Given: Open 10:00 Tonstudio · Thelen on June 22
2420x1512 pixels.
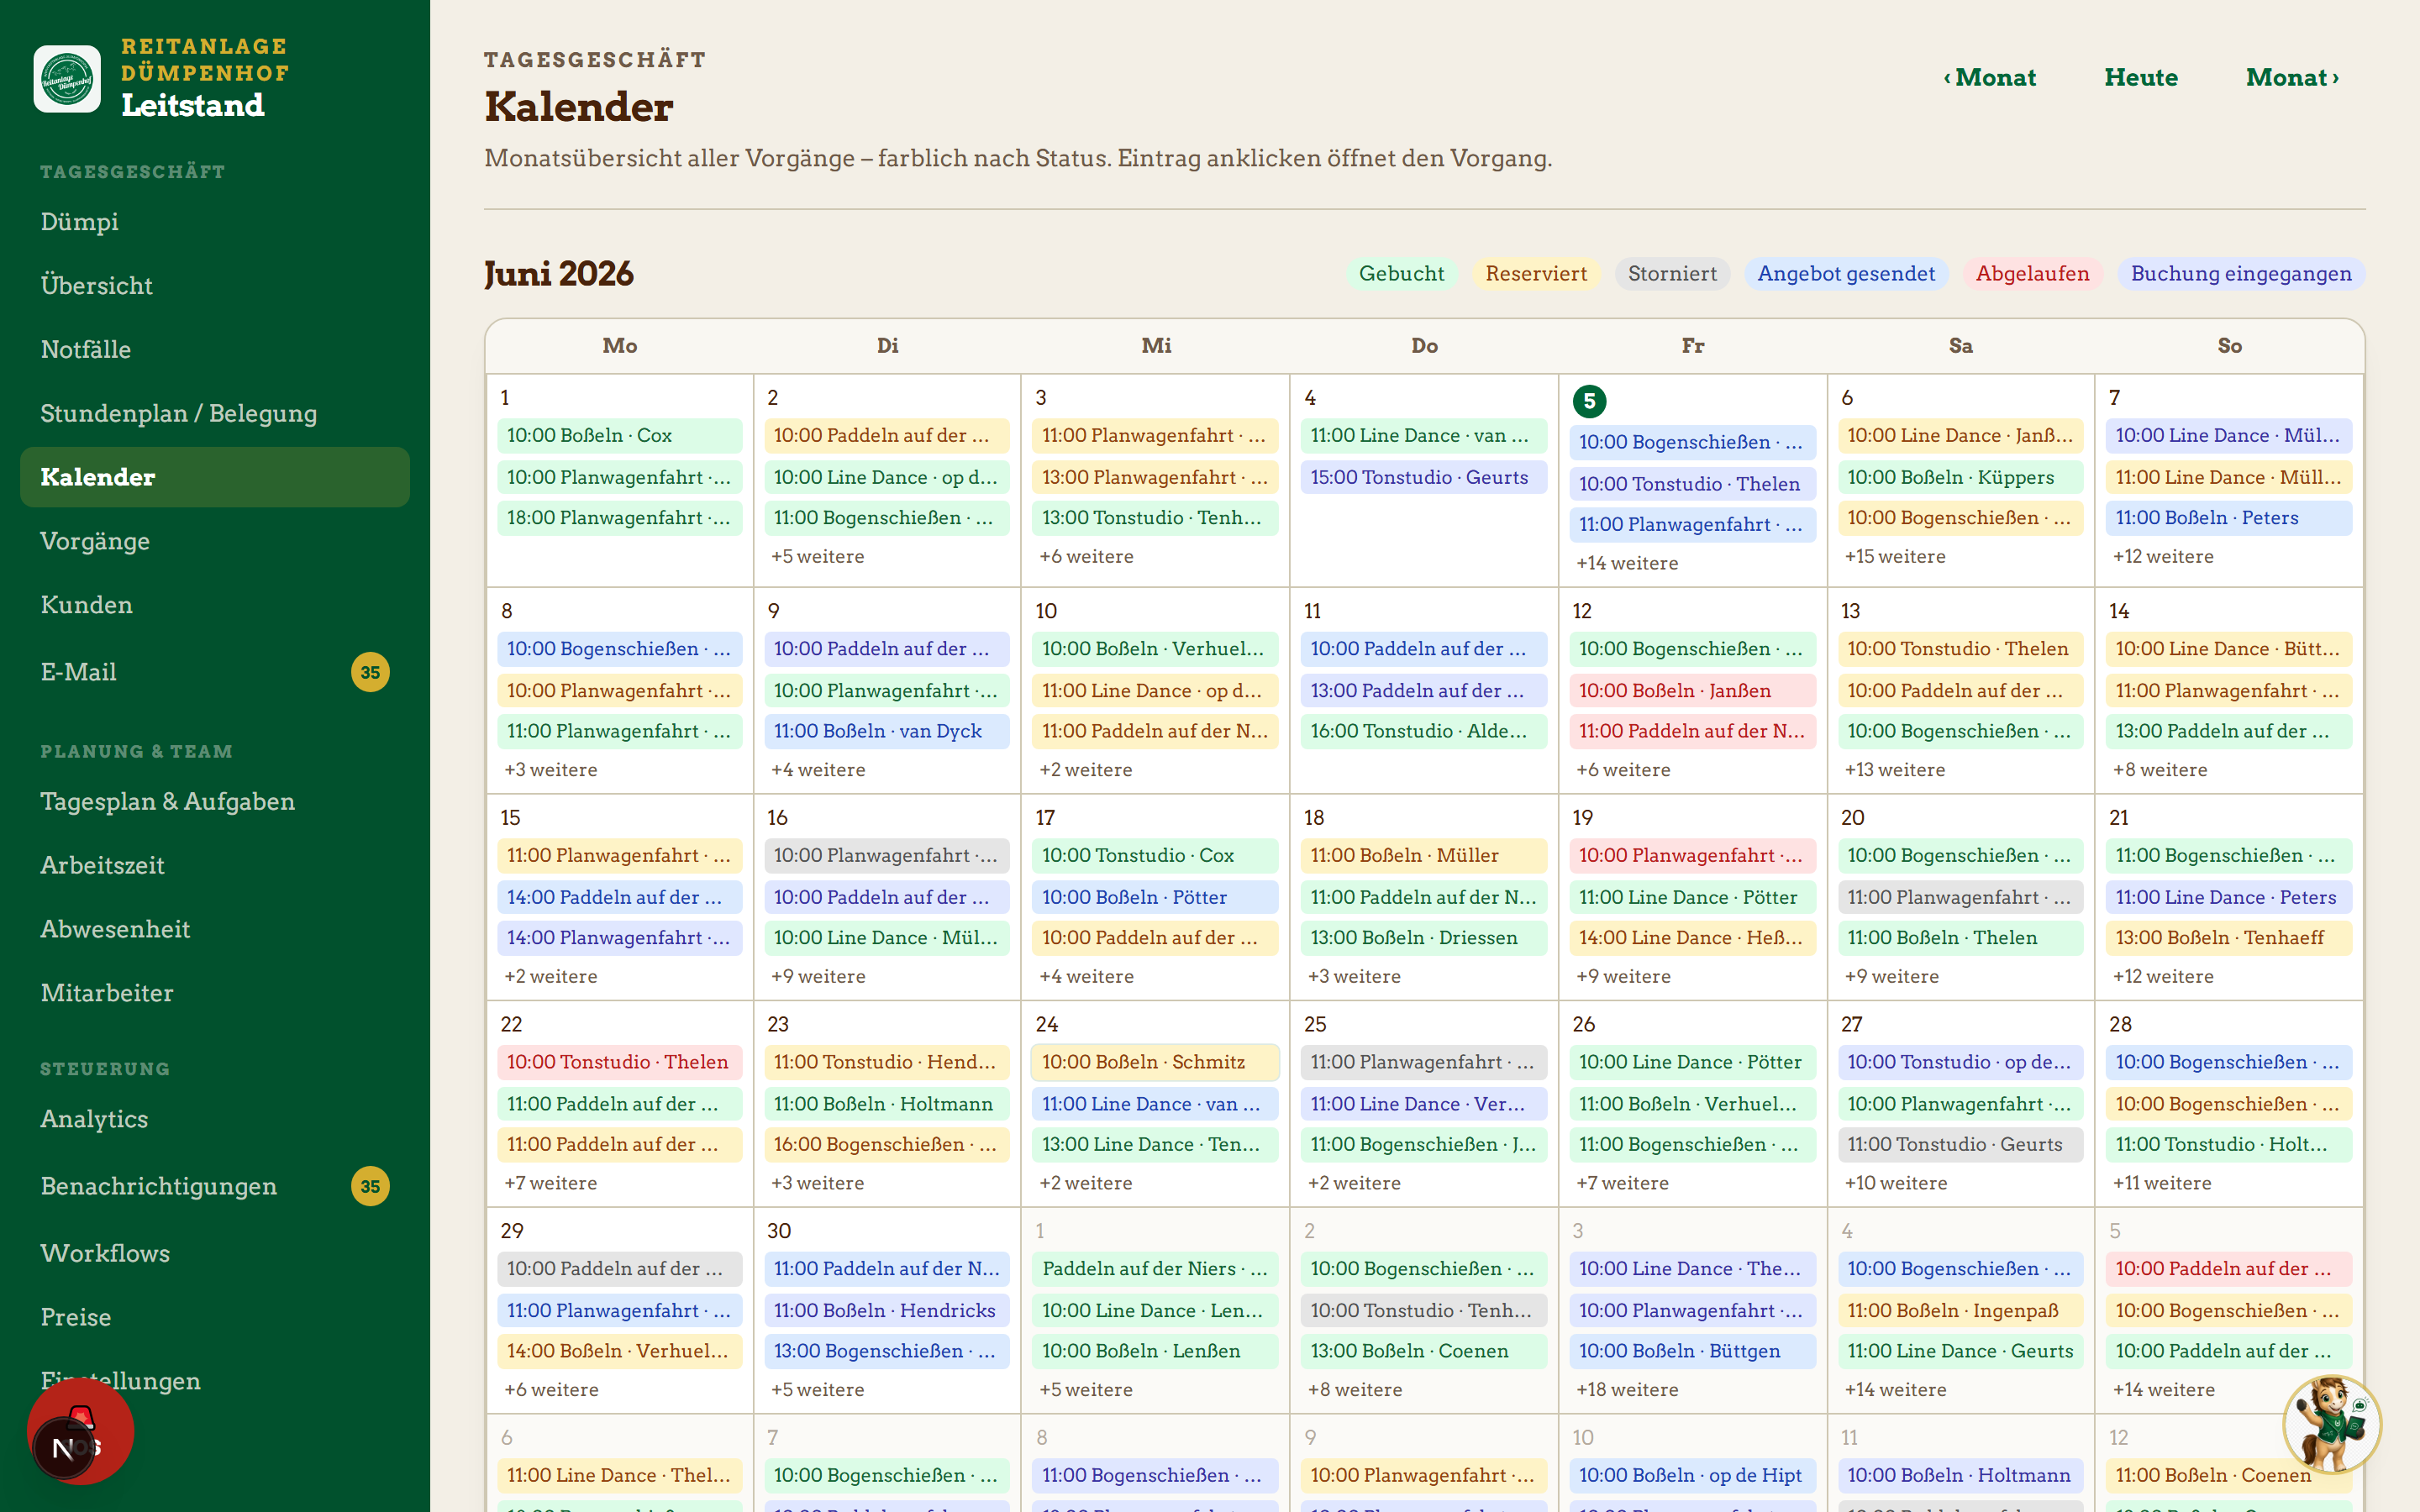Looking at the screenshot, I should click(620, 1062).
